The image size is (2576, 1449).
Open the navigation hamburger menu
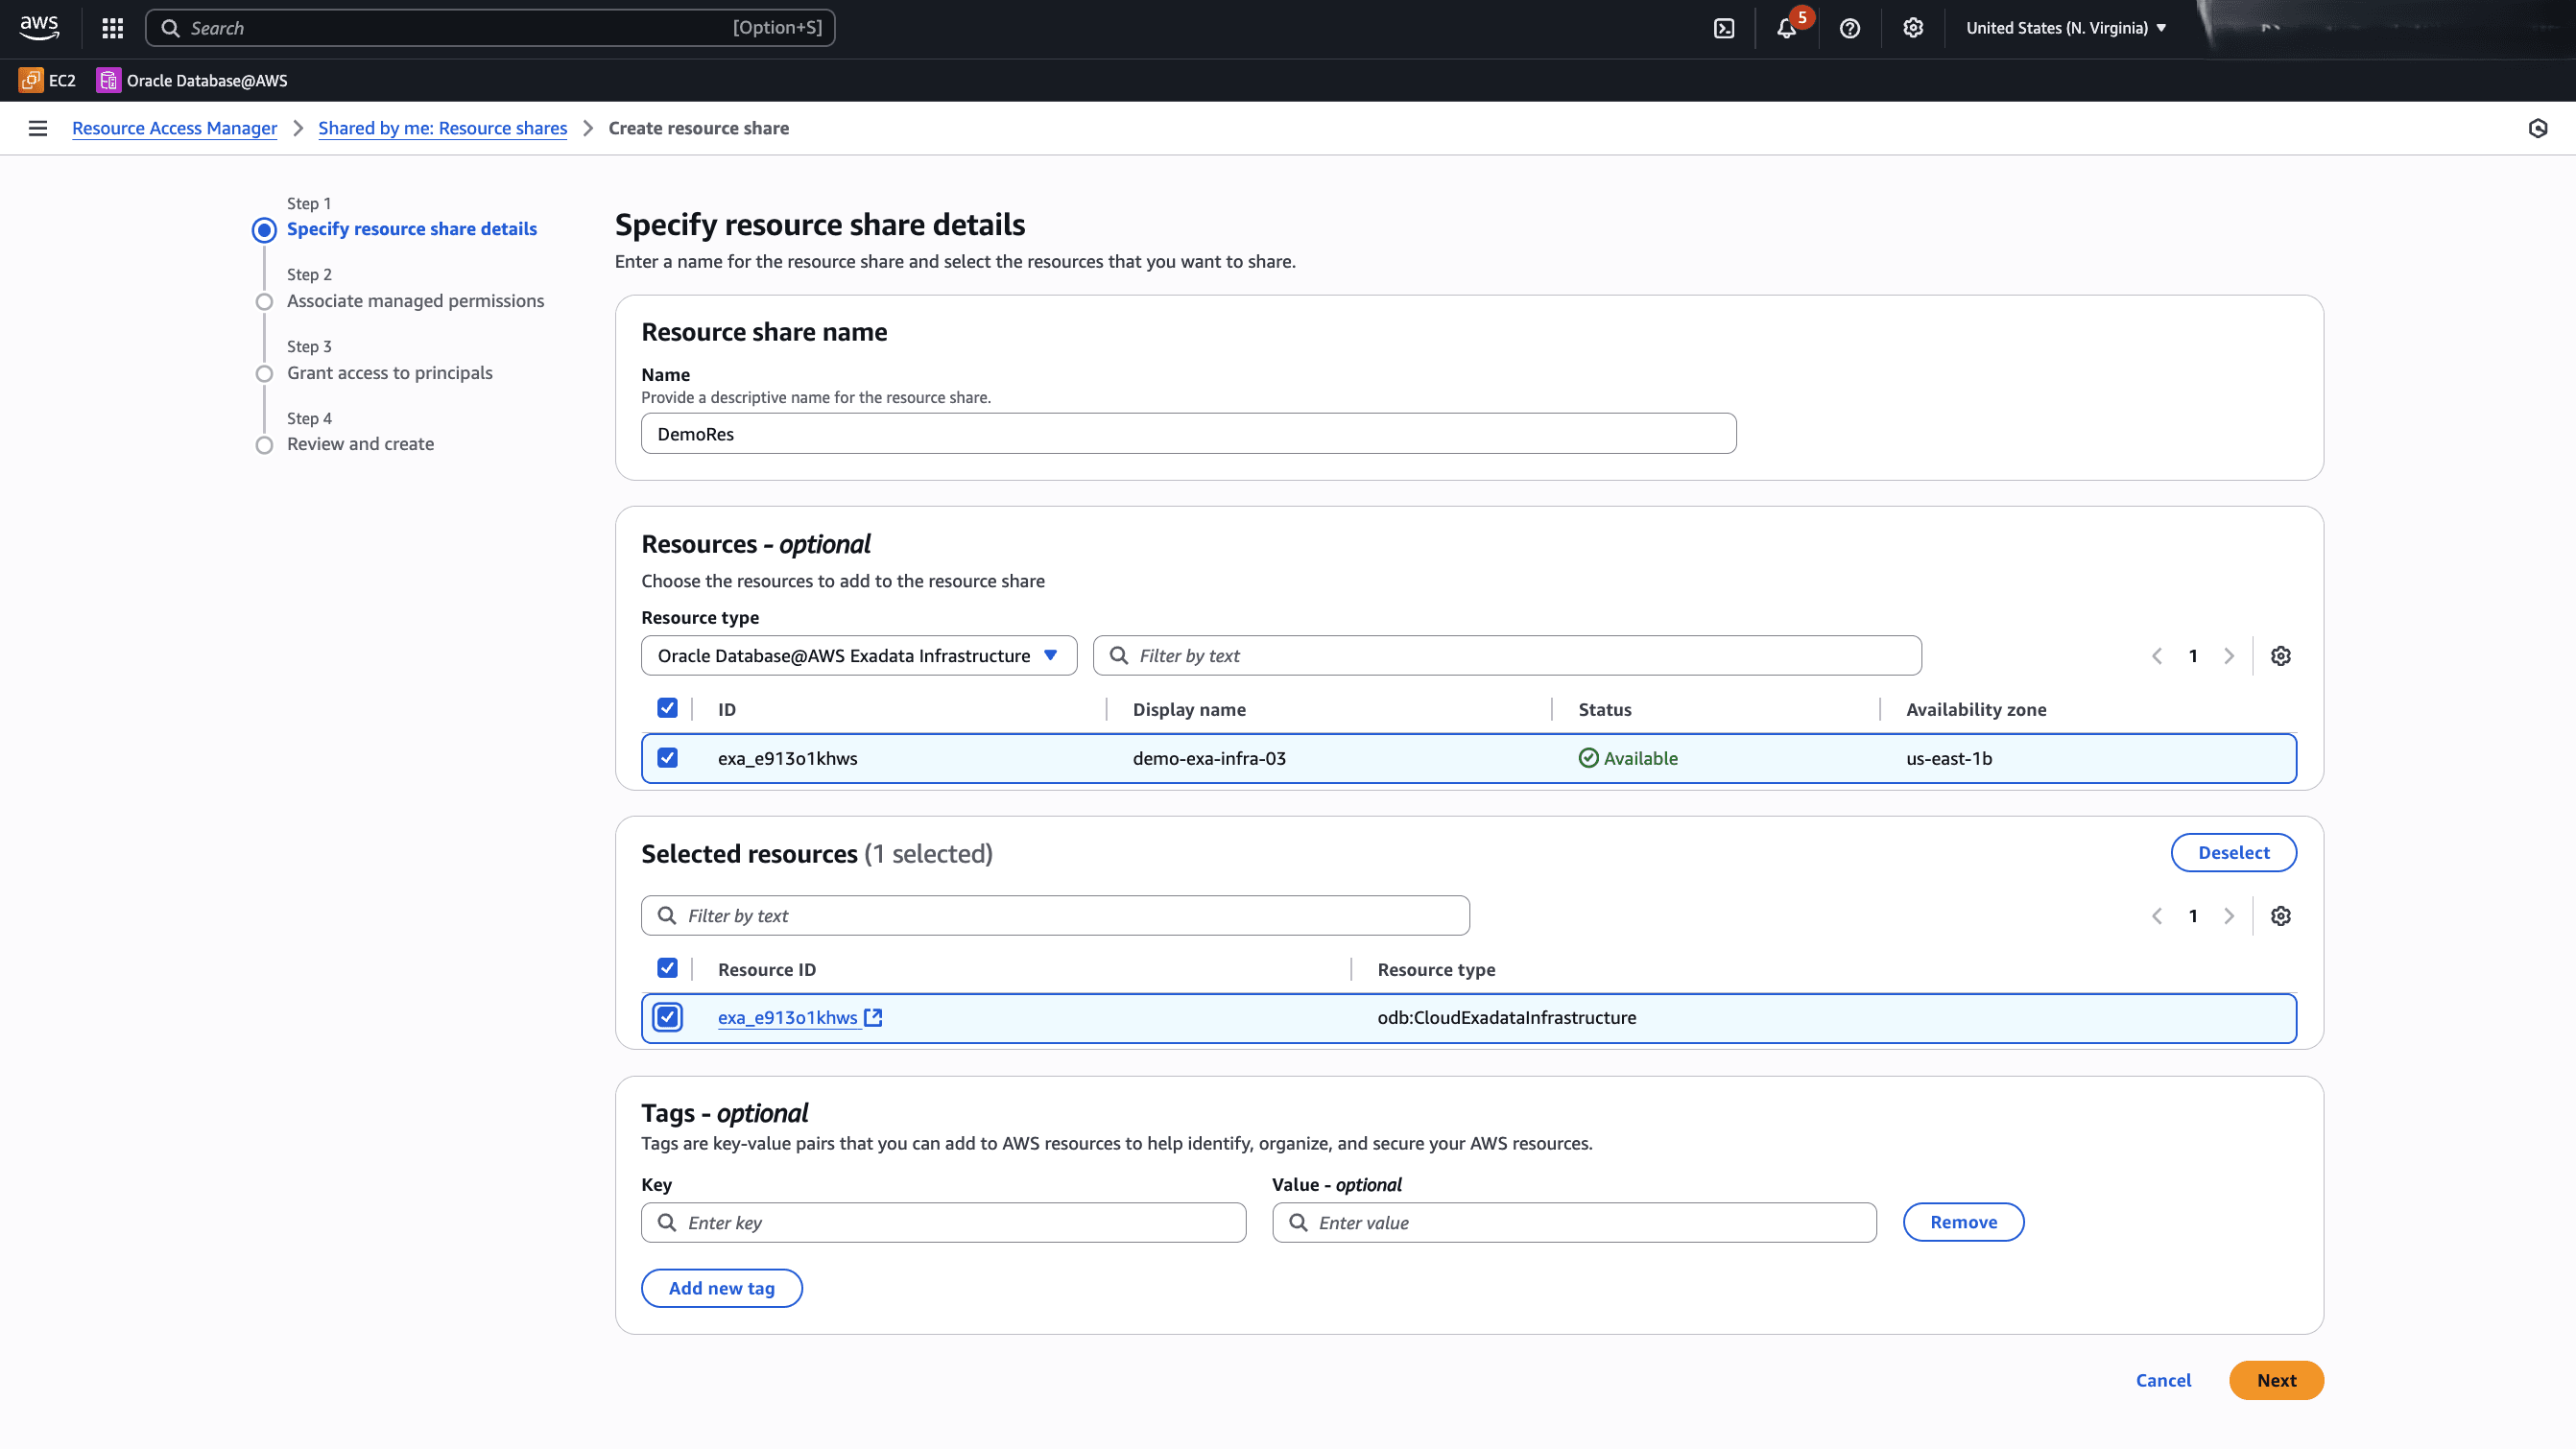pos(38,128)
